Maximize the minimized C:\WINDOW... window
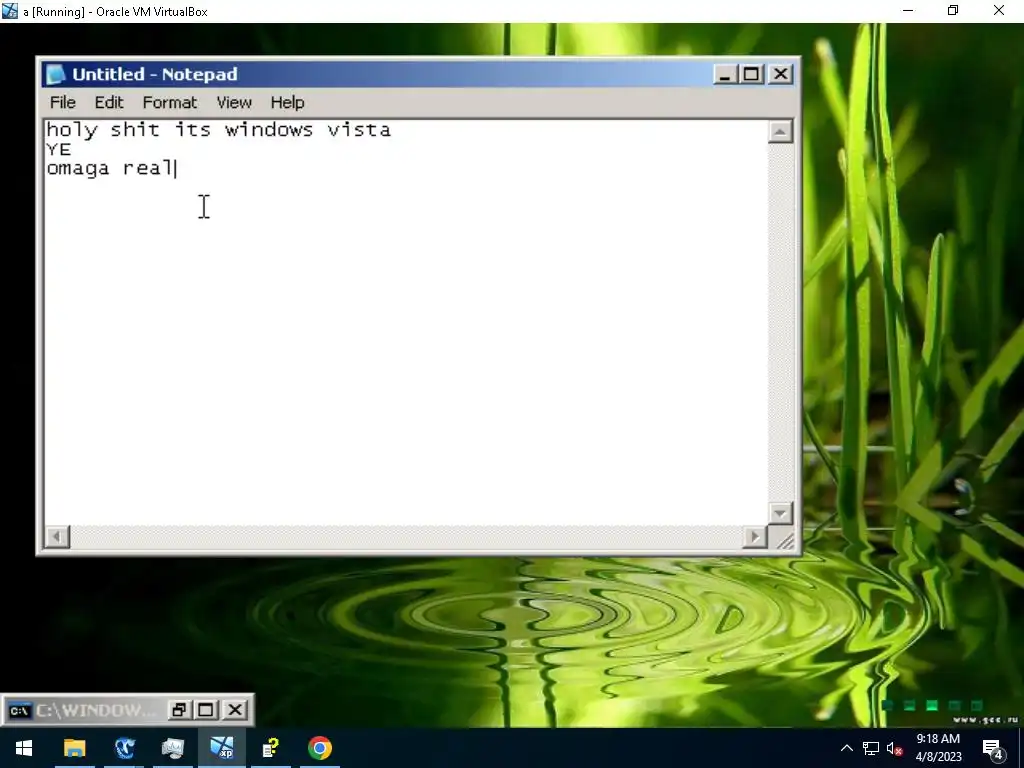Screen dimensions: 1024x768 pos(206,710)
